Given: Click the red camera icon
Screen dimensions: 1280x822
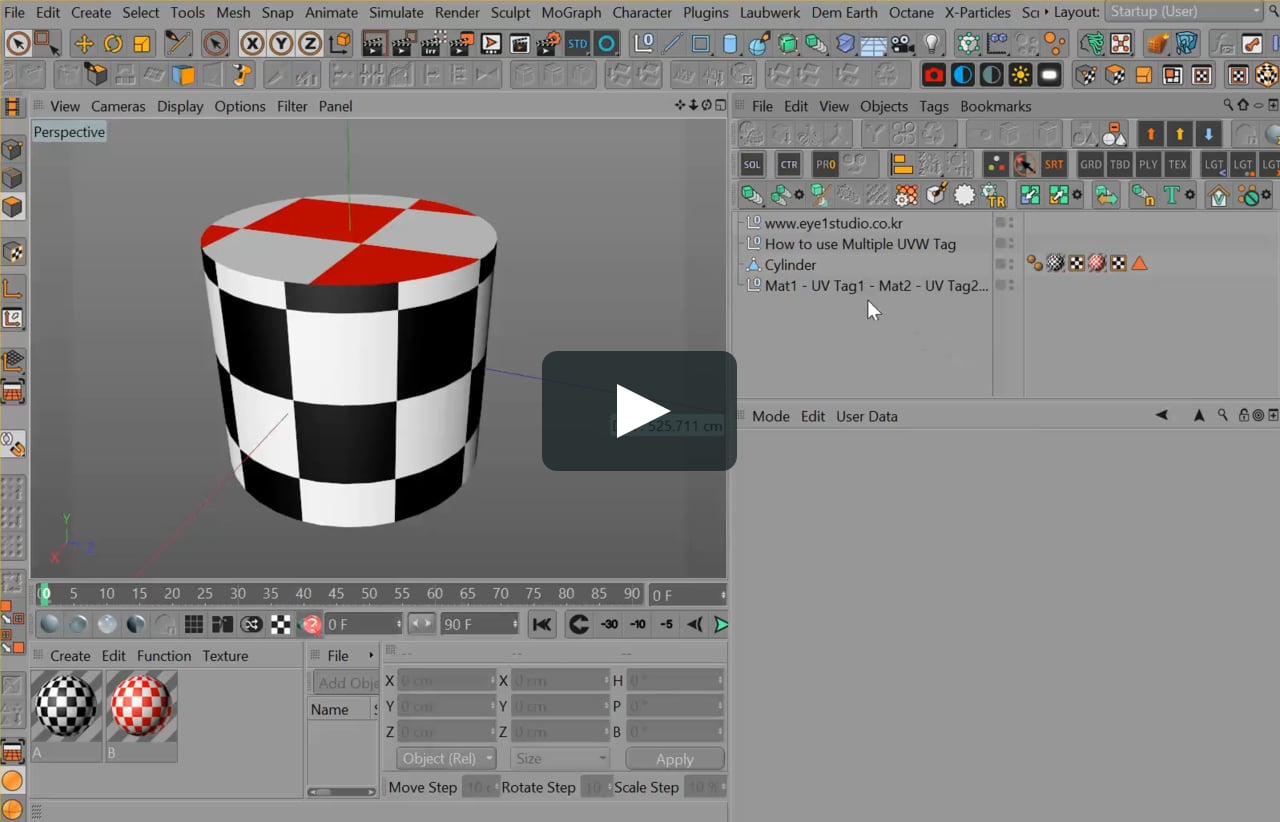Looking at the screenshot, I should pyautogui.click(x=934, y=75).
